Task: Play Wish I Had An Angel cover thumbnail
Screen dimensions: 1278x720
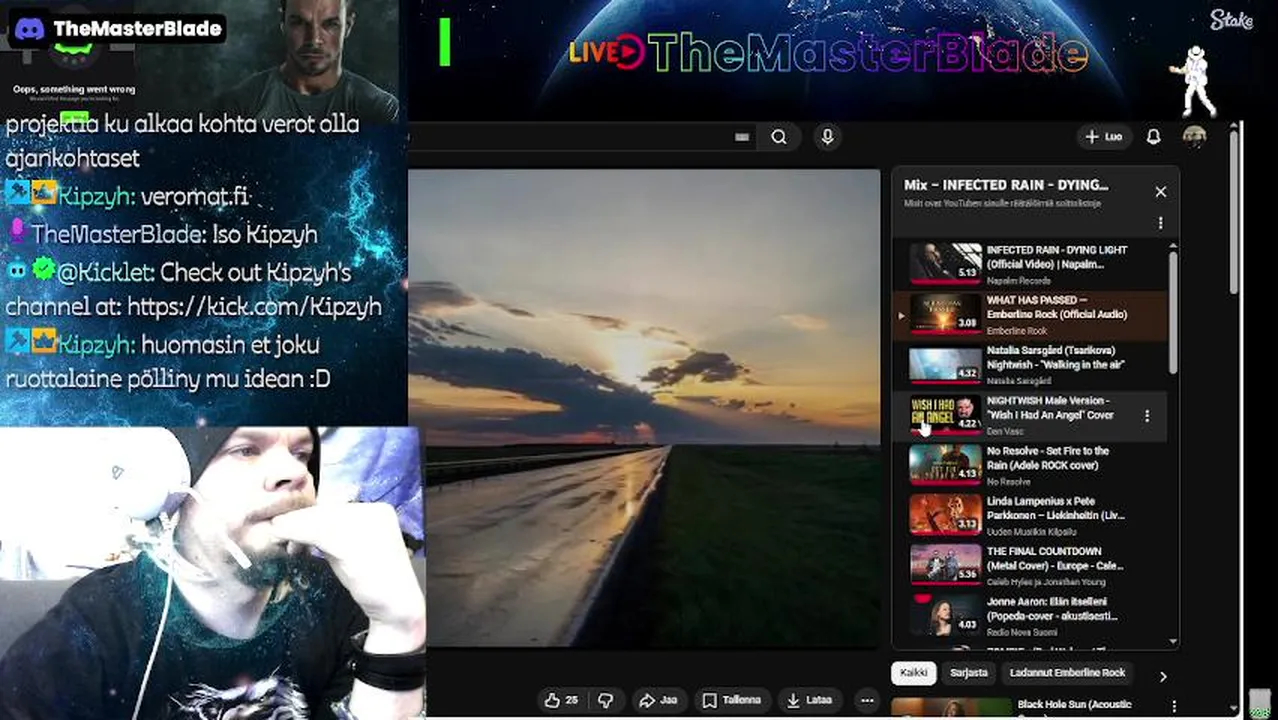Action: [945, 414]
